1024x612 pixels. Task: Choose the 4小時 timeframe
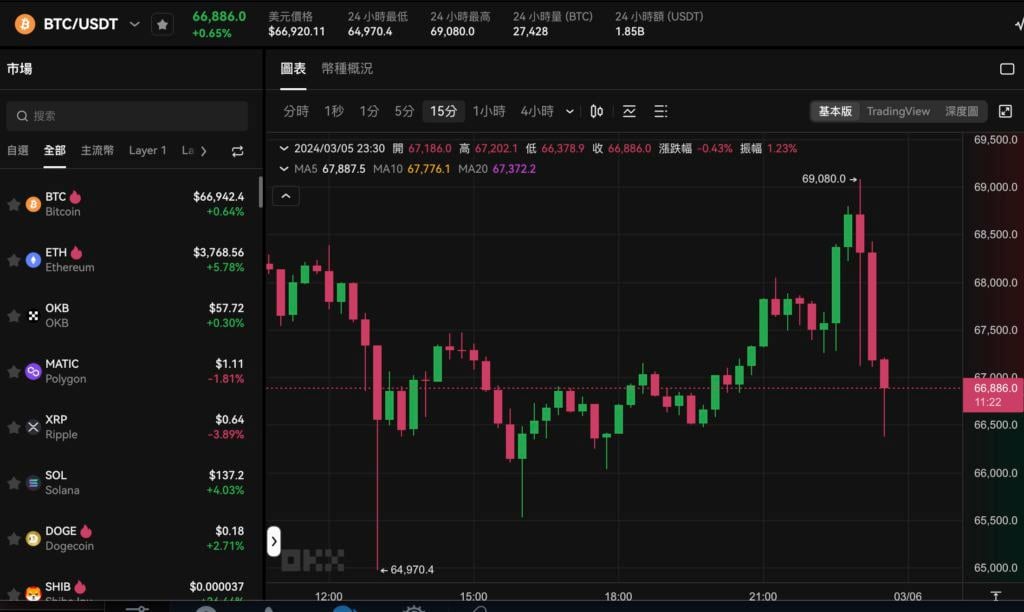click(537, 112)
